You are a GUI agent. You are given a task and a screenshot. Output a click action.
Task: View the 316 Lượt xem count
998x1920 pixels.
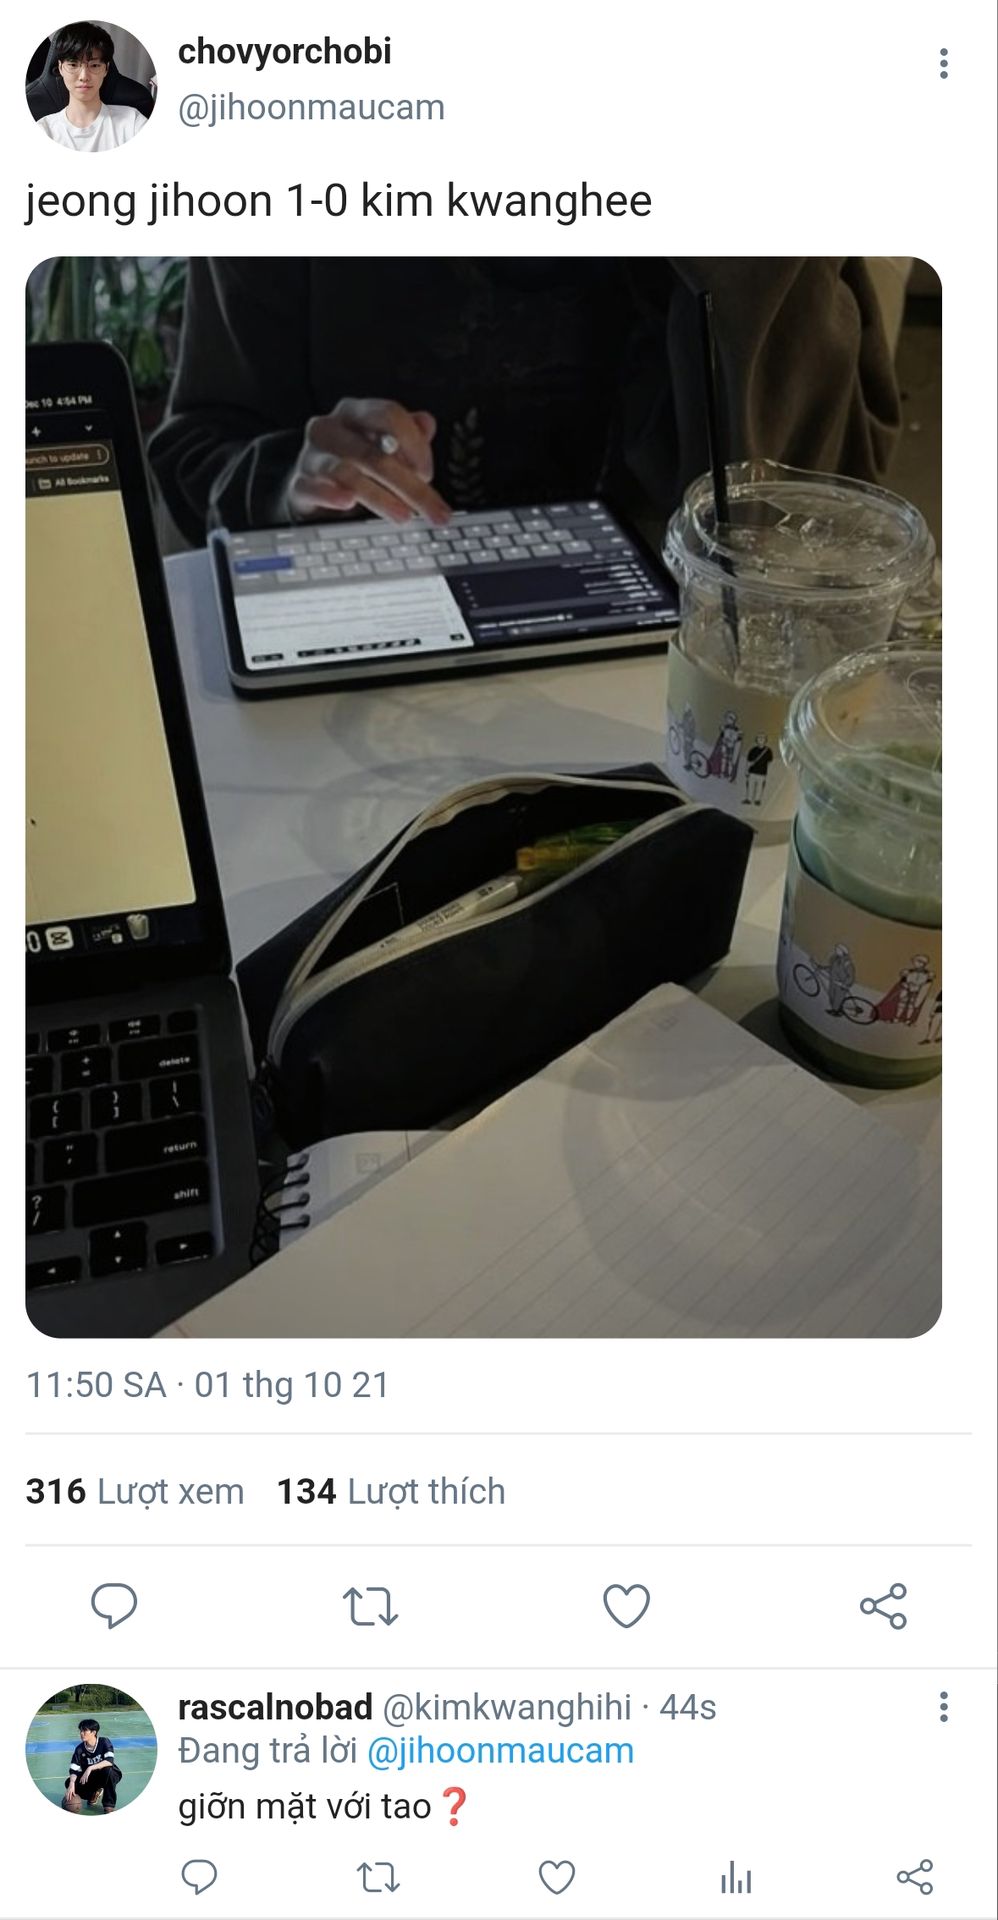coord(135,1491)
